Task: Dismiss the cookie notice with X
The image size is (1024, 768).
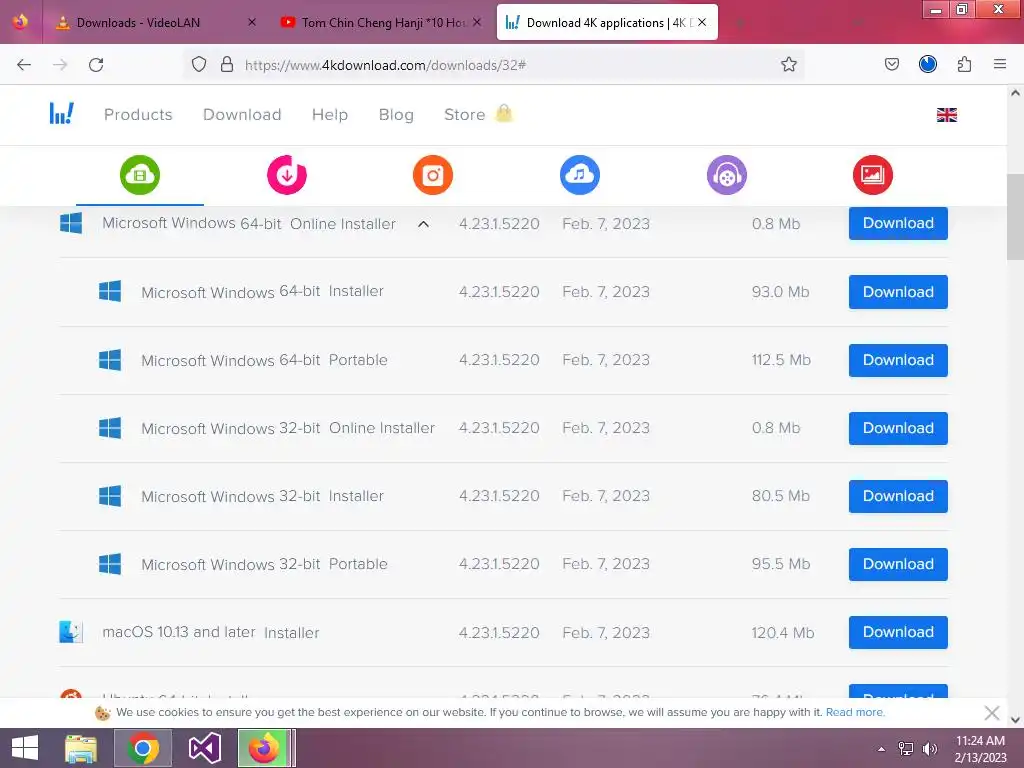Action: [991, 712]
